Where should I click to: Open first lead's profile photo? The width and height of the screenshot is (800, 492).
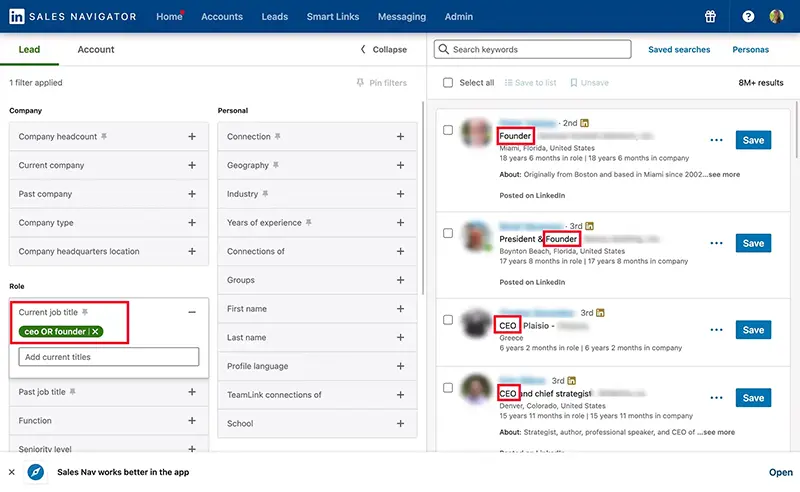point(476,133)
